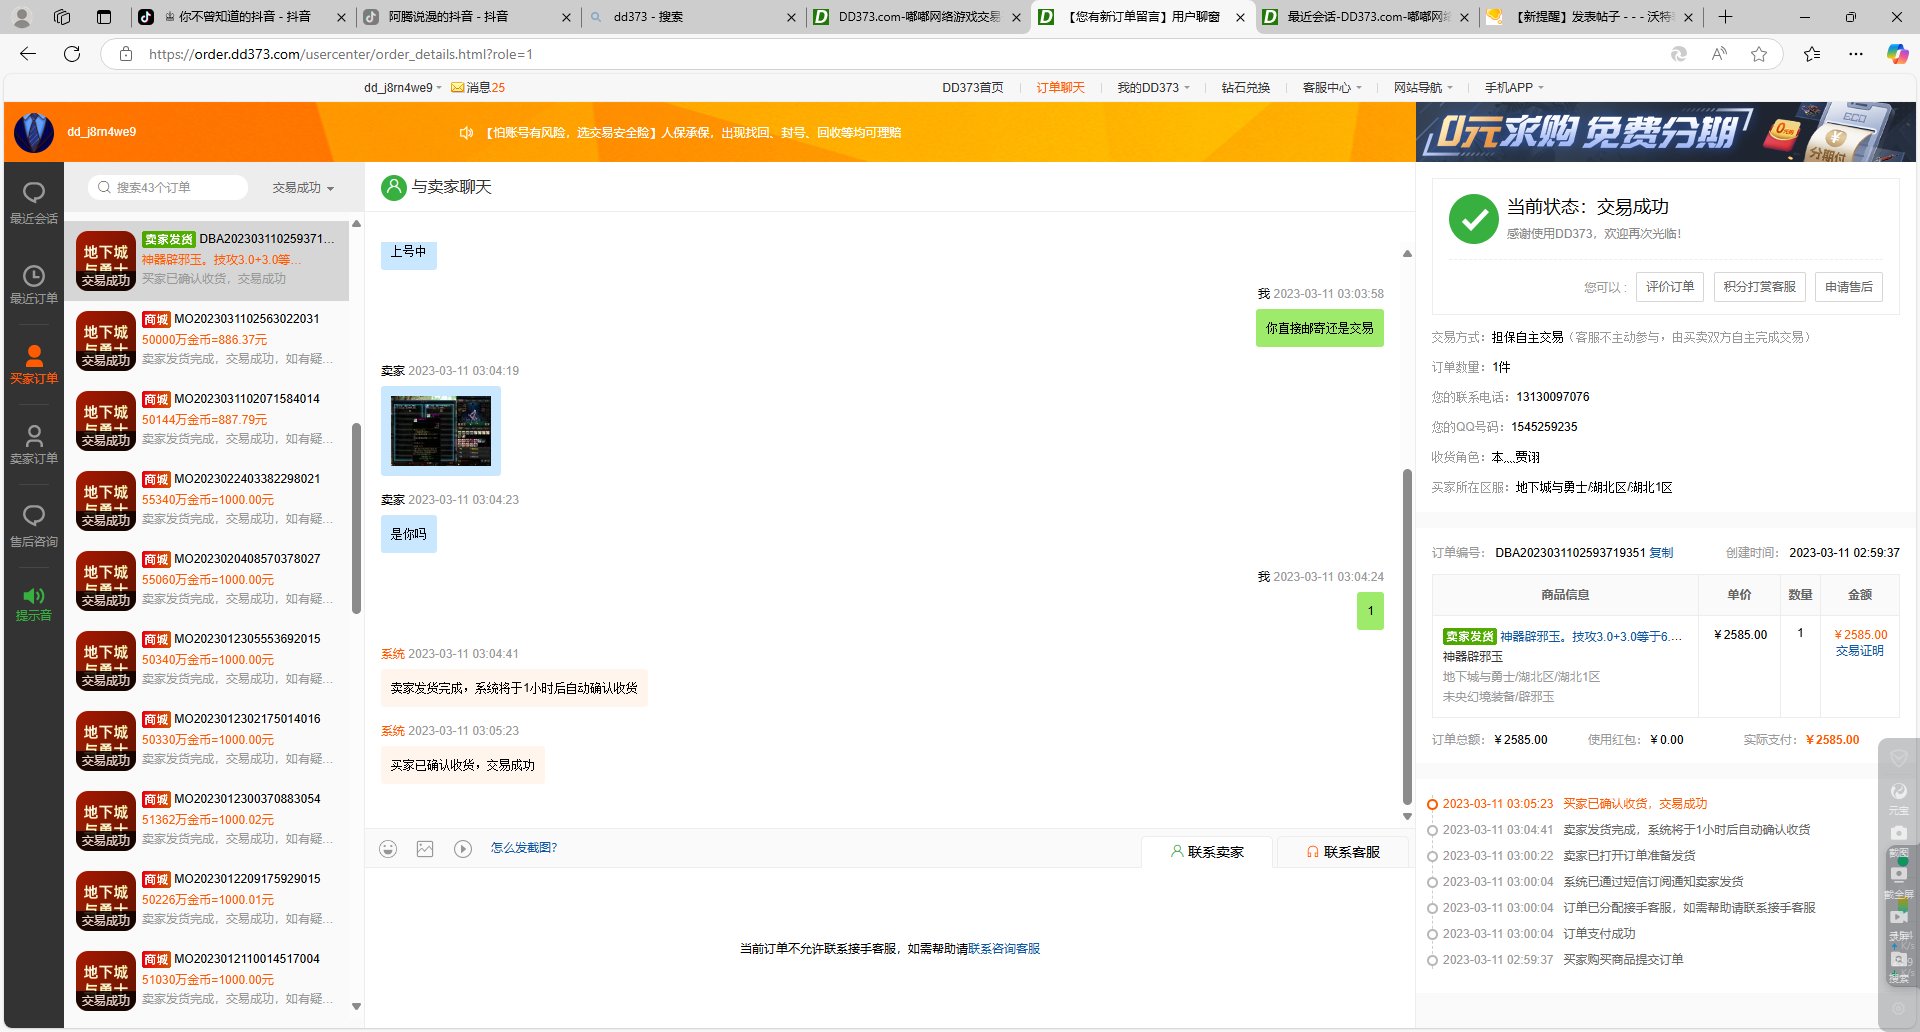
Task: Open the browser read aloud icon
Action: pos(1719,54)
